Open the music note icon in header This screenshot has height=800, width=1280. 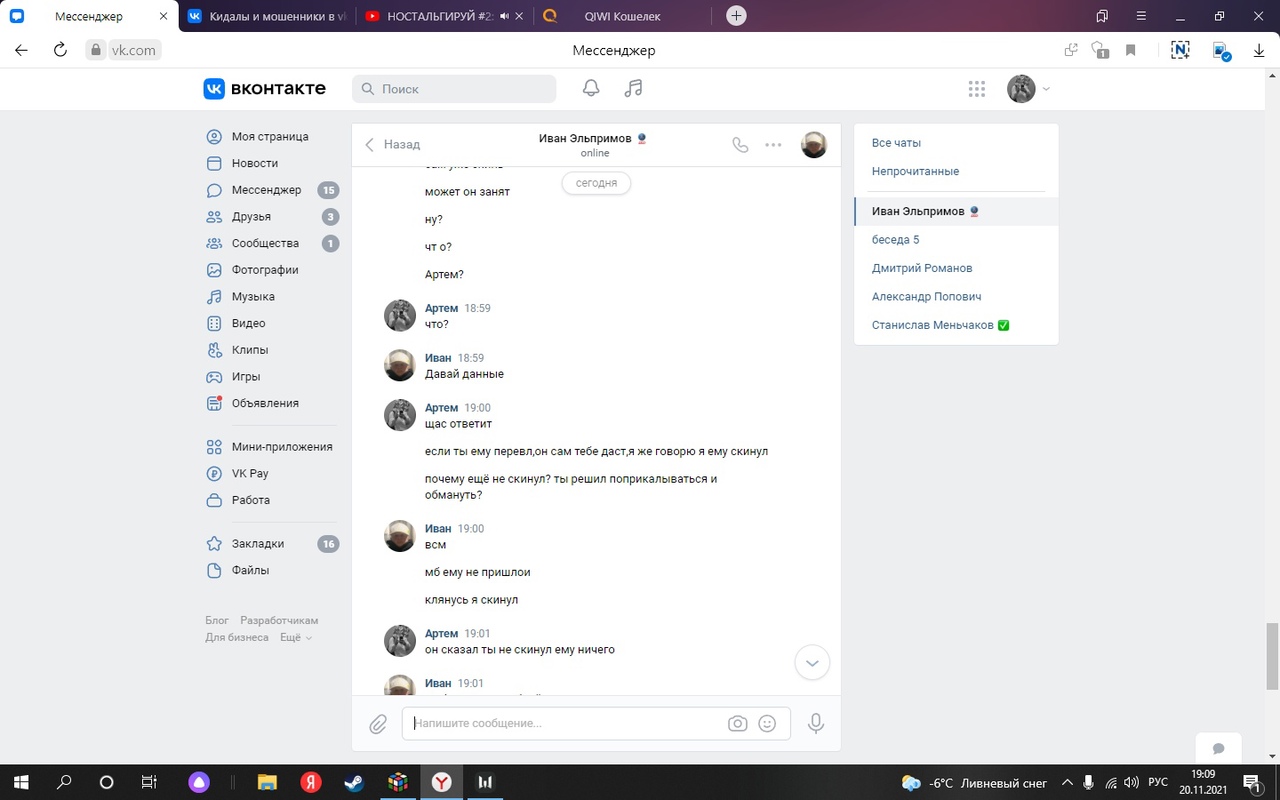633,89
